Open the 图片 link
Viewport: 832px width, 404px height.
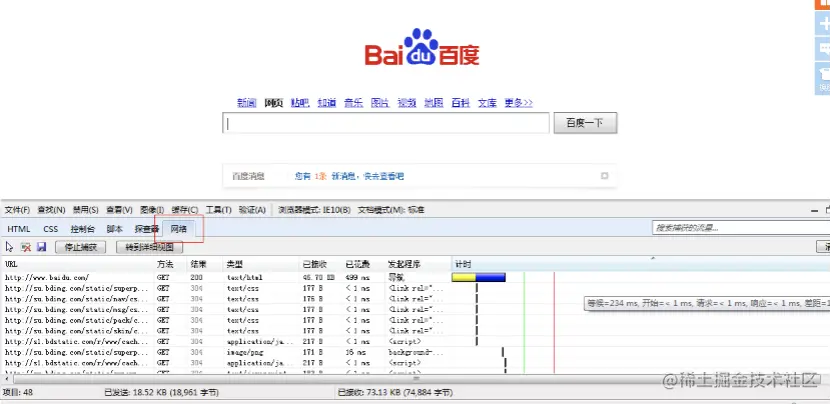pyautogui.click(x=380, y=103)
